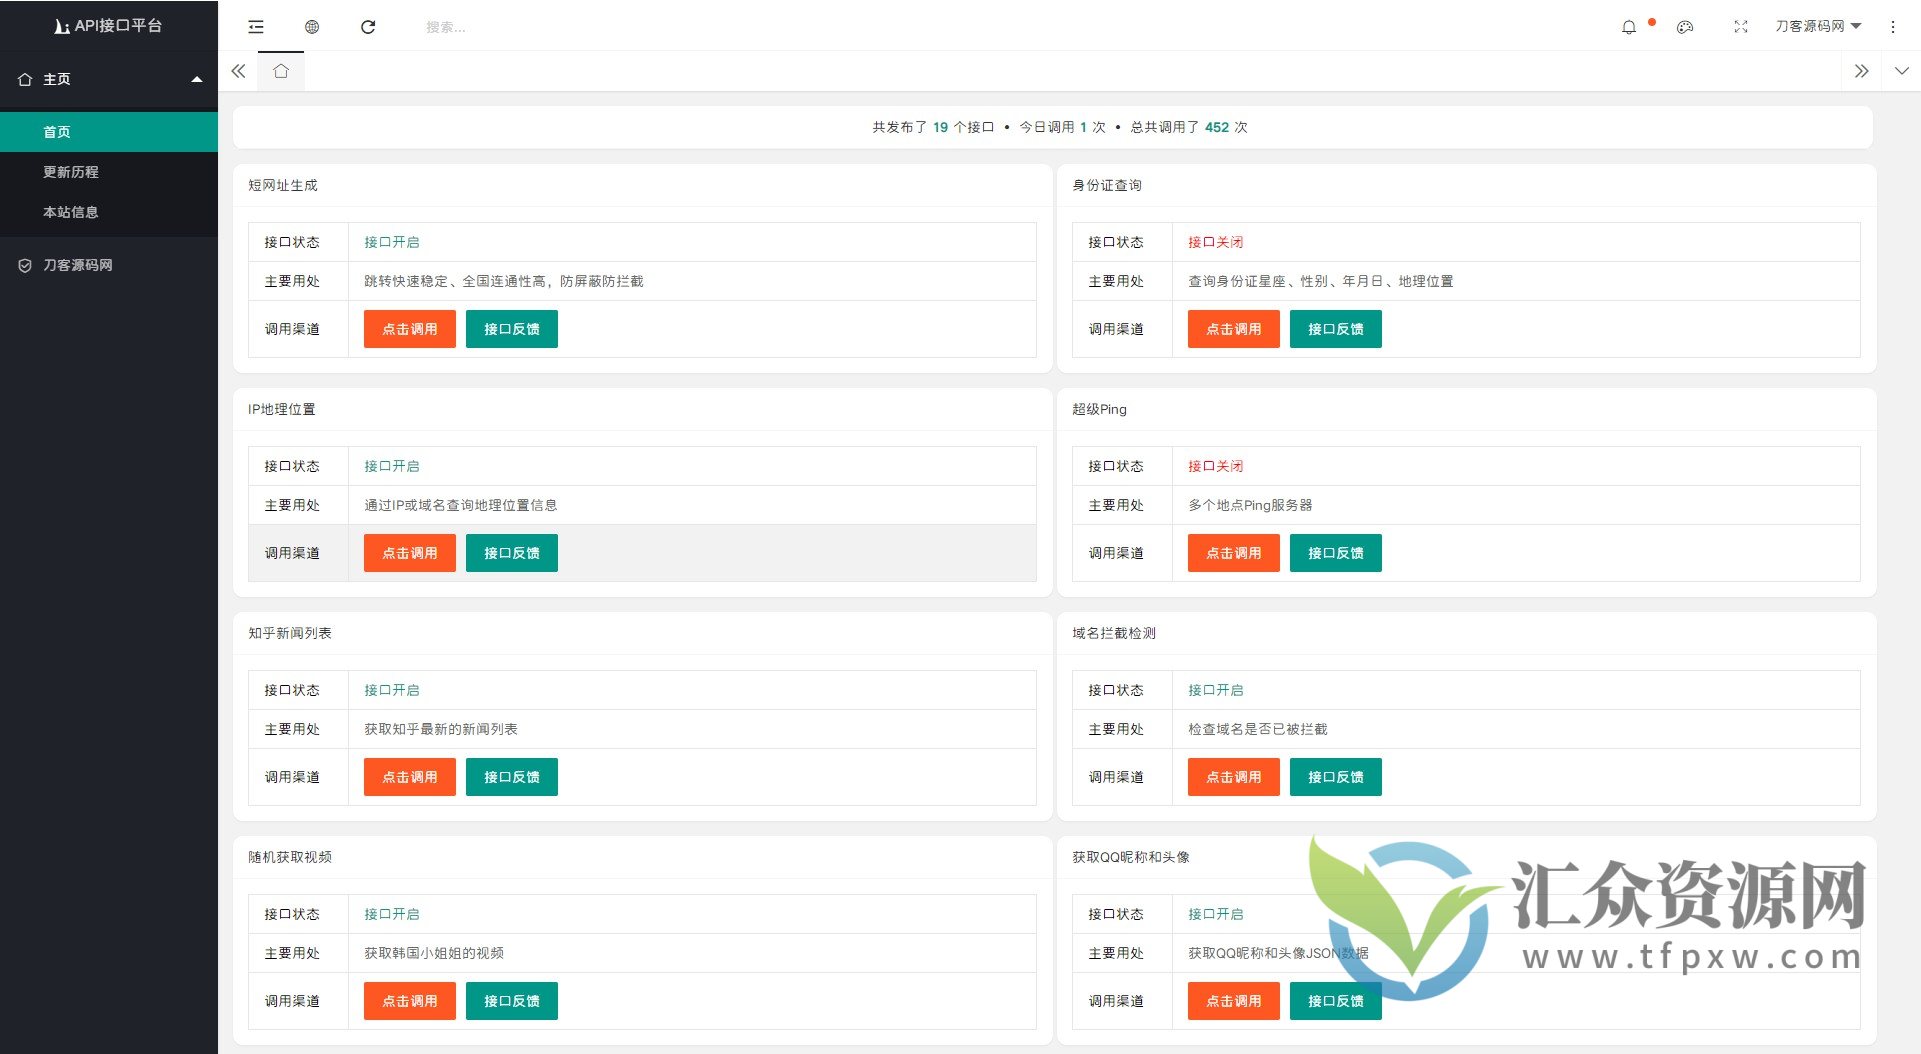Open the vertical three-dot more menu
The height and width of the screenshot is (1054, 1921).
(x=1893, y=27)
